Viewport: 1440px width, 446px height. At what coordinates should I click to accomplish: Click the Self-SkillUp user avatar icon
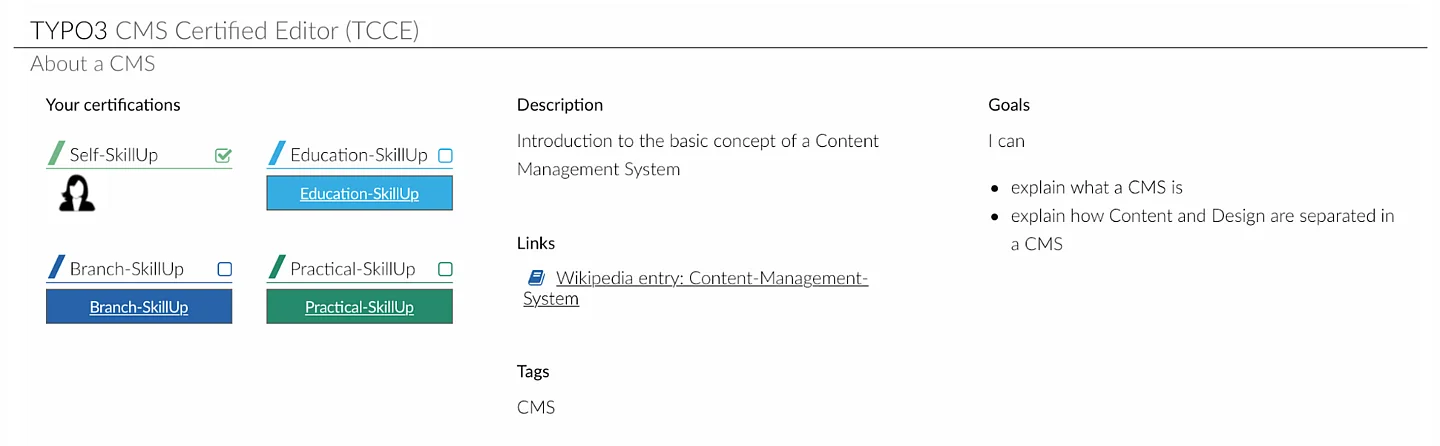(77, 193)
